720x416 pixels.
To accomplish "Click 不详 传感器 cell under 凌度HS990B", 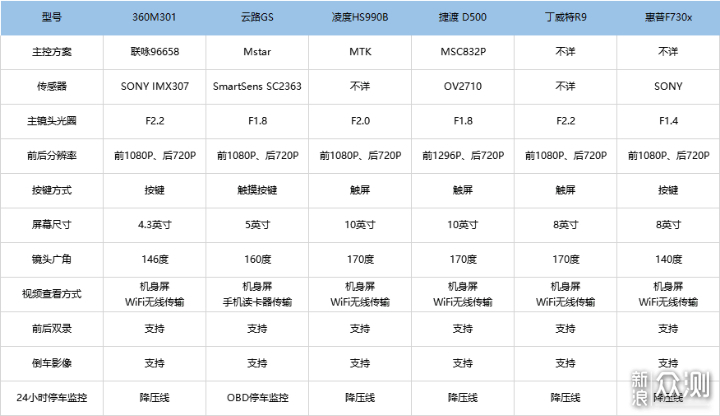I will [x=360, y=86].
